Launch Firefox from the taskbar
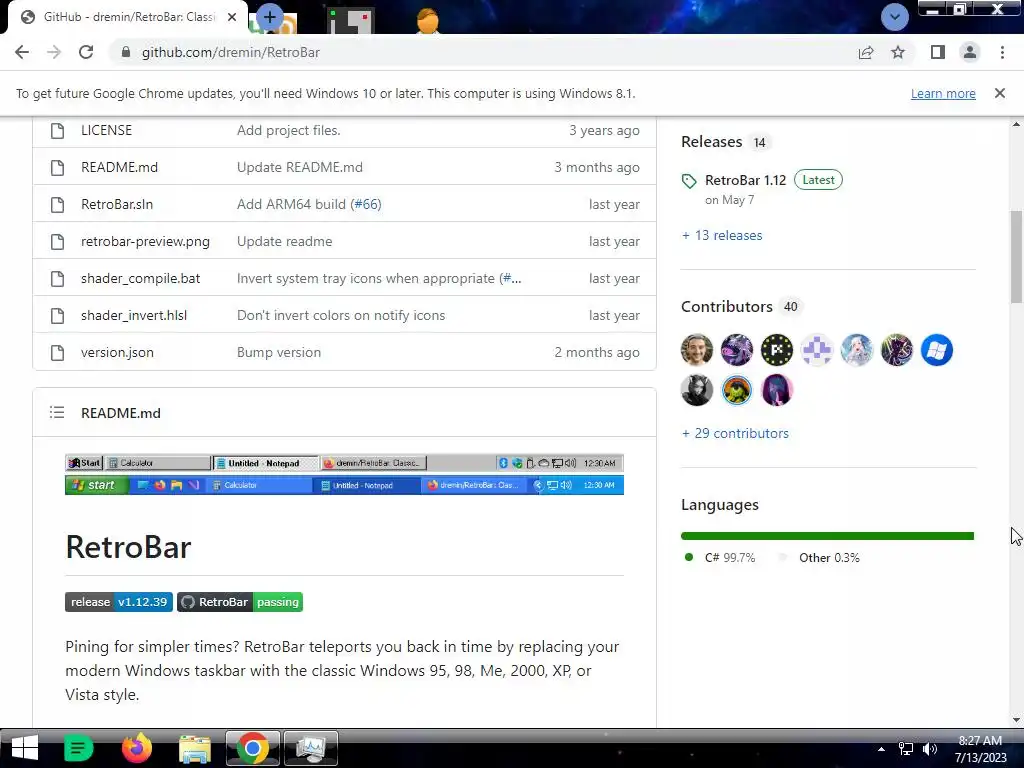 (136, 748)
